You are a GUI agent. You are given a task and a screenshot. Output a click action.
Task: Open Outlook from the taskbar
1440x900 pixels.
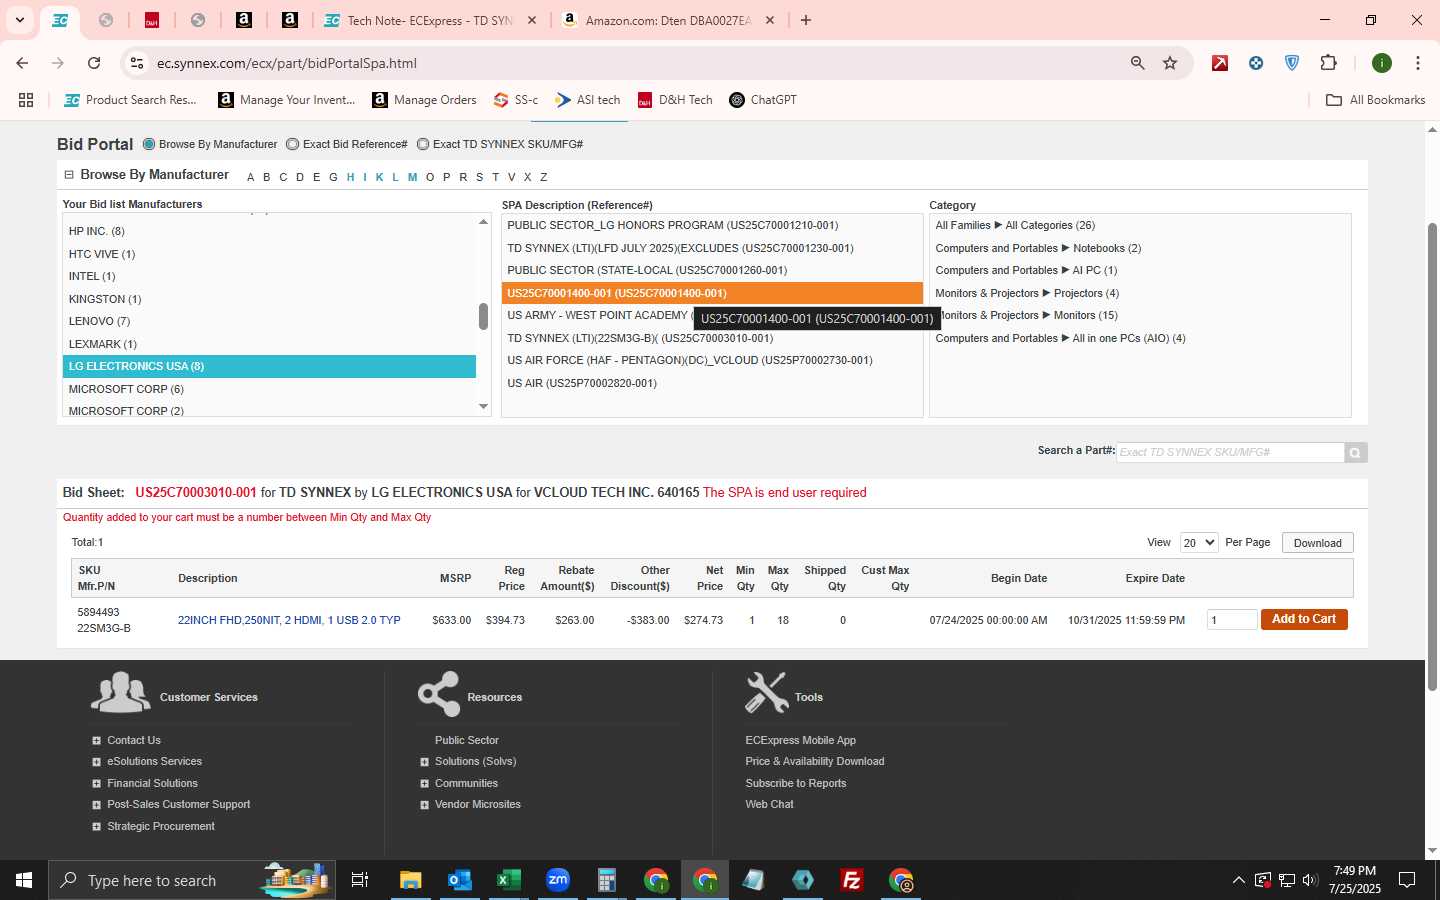point(459,880)
